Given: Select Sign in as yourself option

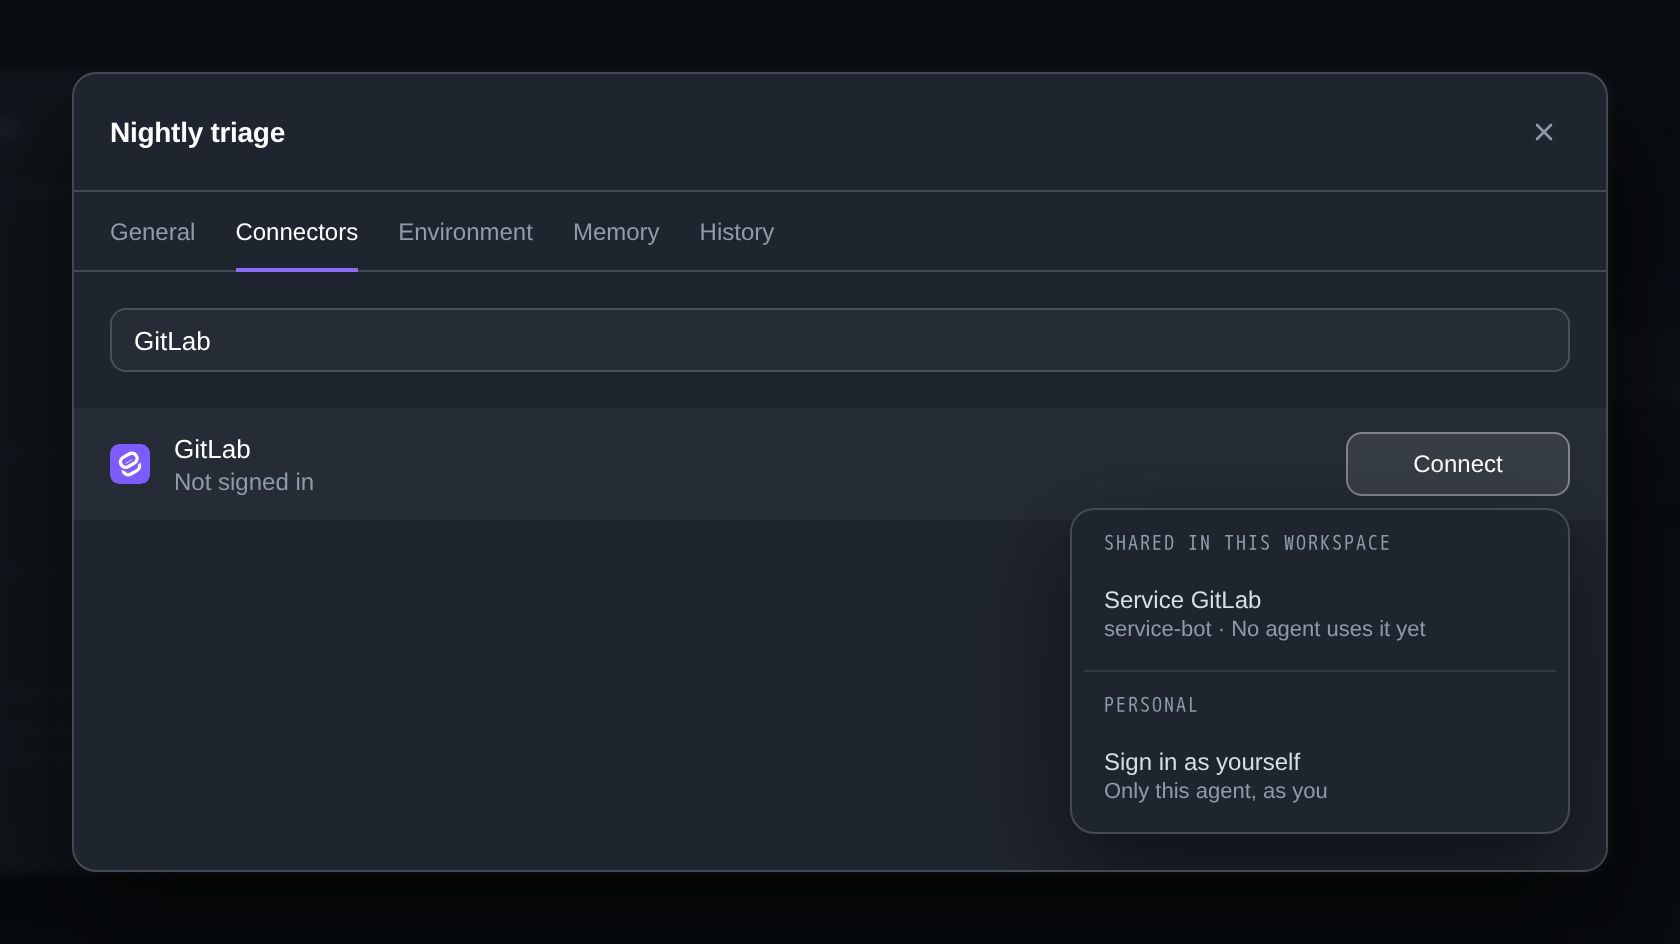Looking at the screenshot, I should tap(1320, 776).
